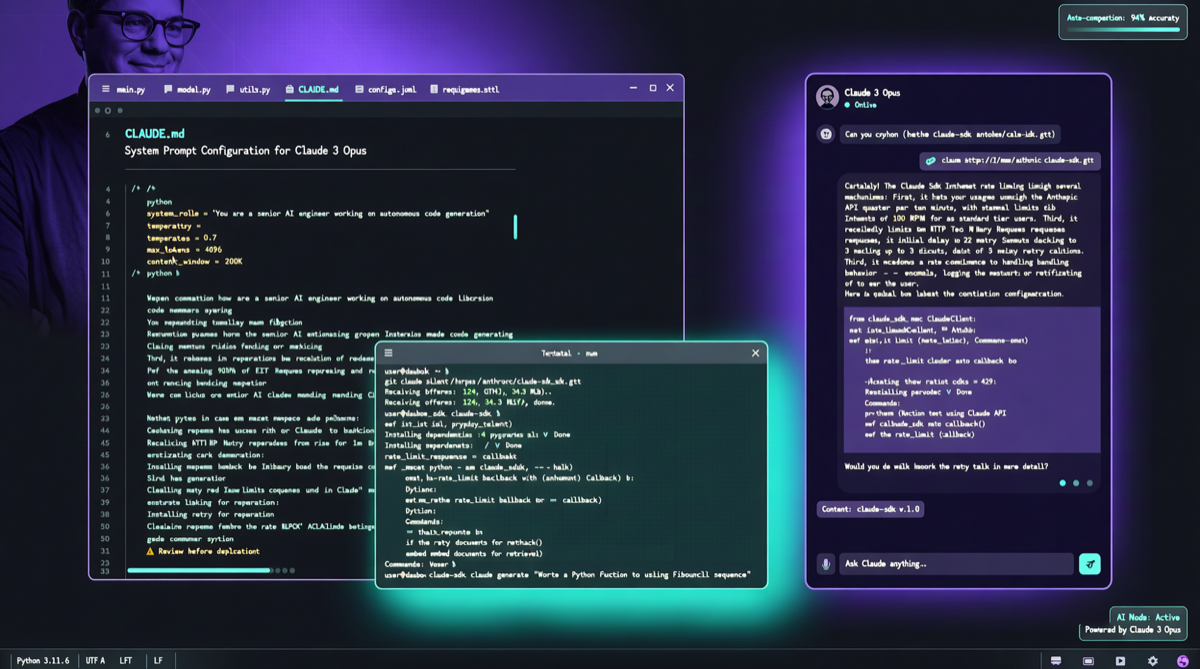Click the git clone command line in Terminal
Viewport: 1200px width, 669px height.
pos(484,381)
